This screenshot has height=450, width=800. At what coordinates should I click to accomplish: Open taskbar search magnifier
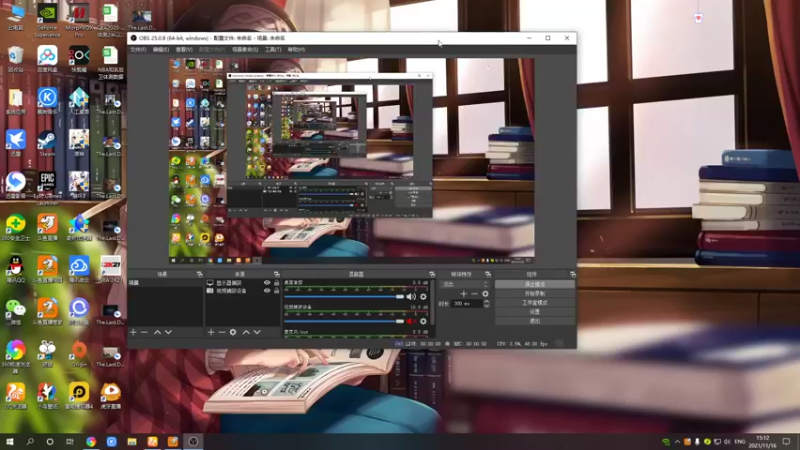pos(30,441)
